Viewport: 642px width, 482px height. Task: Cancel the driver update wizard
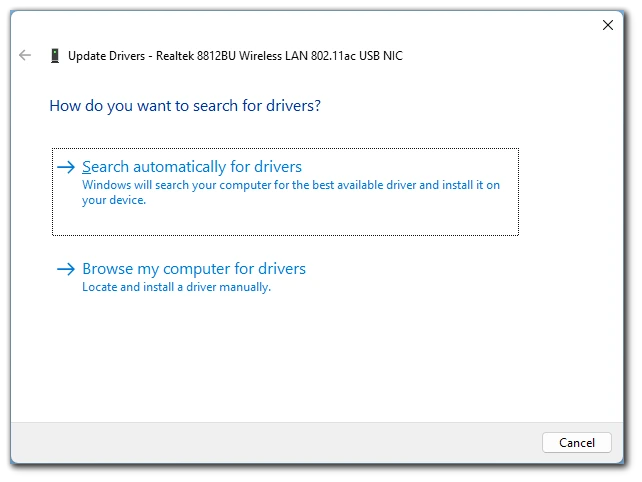click(576, 442)
